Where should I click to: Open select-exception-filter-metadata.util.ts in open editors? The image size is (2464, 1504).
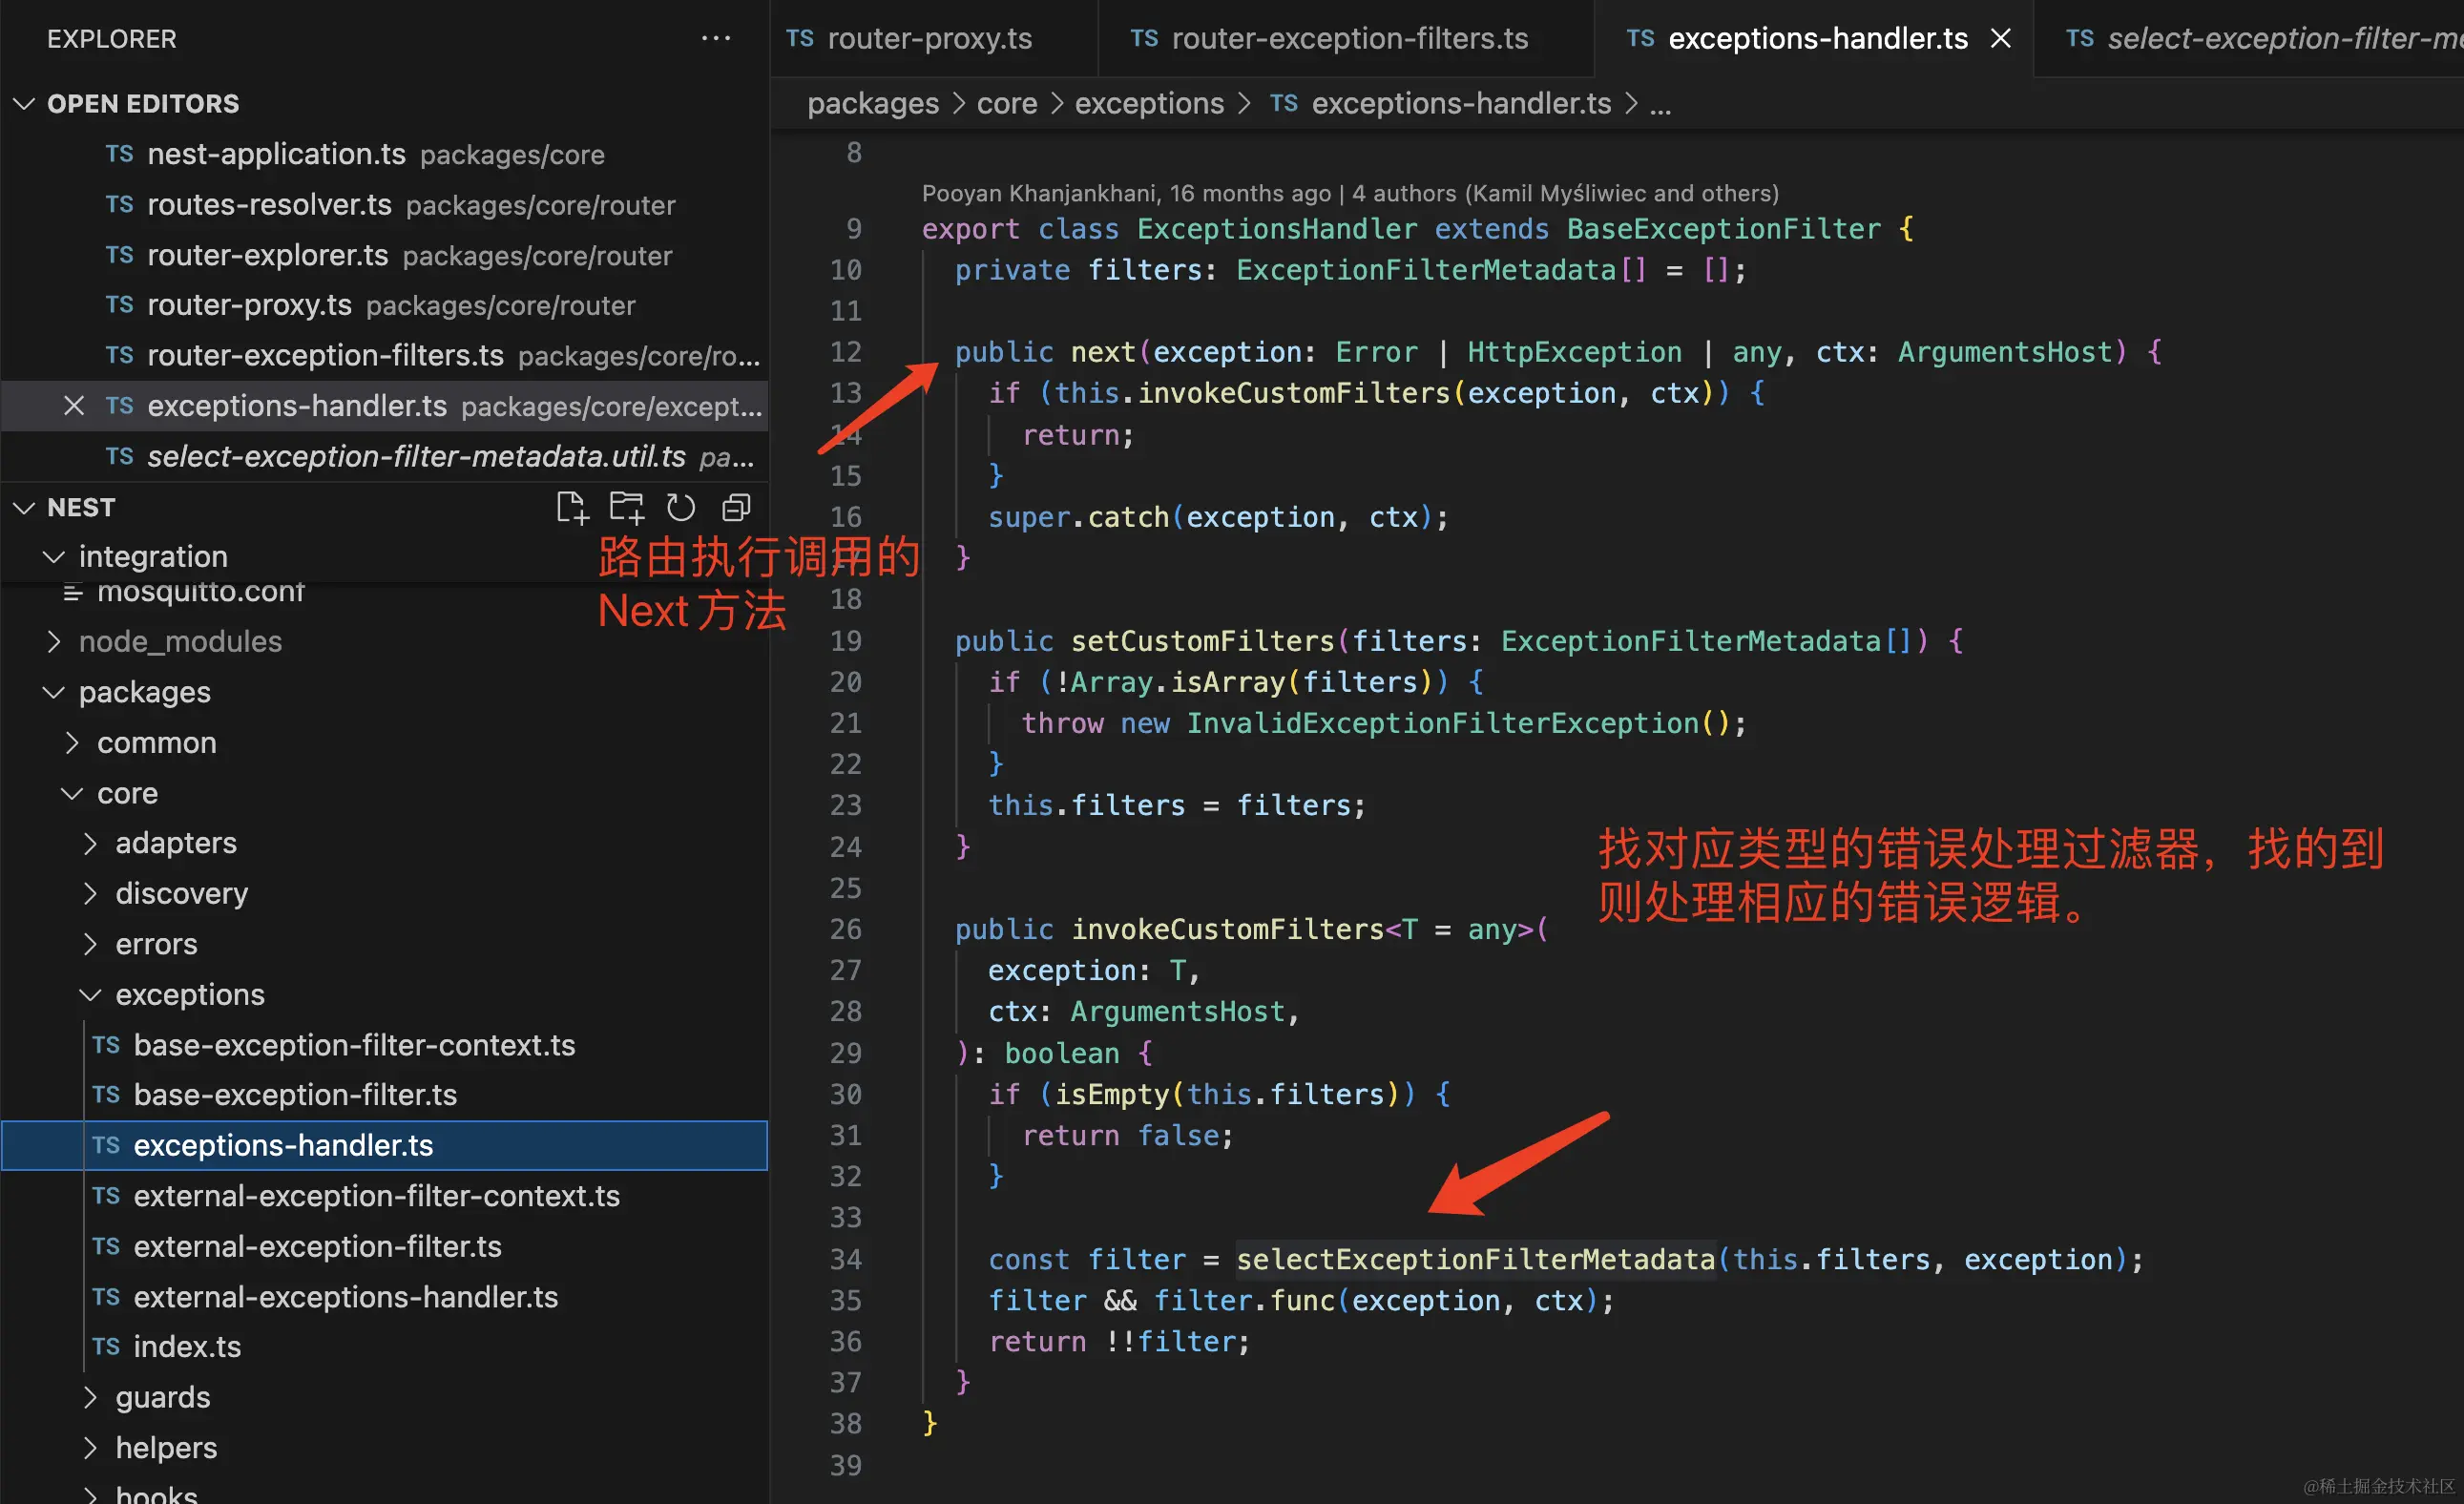click(x=385, y=456)
